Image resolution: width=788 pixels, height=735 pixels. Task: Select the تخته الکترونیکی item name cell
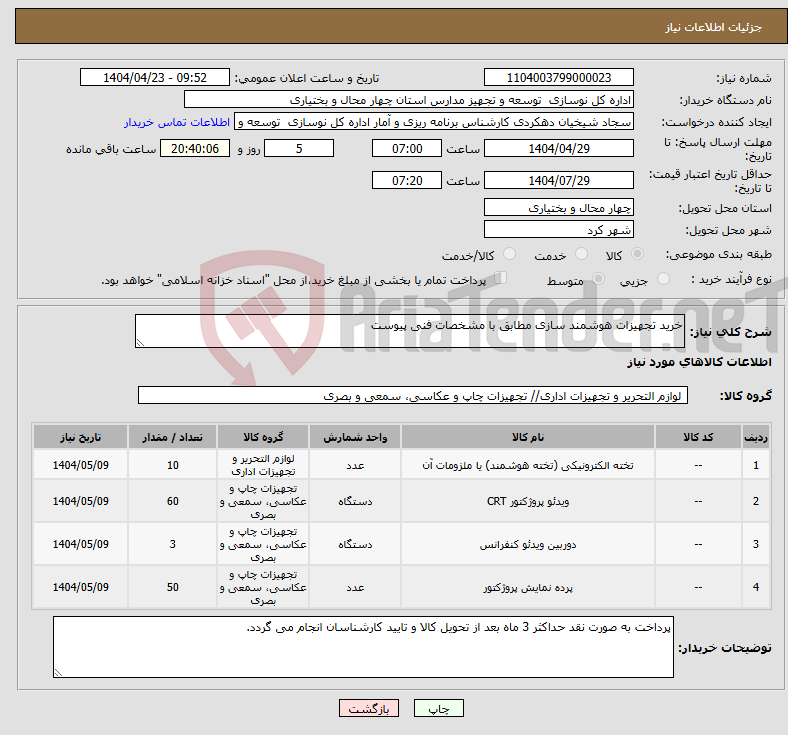pos(528,465)
